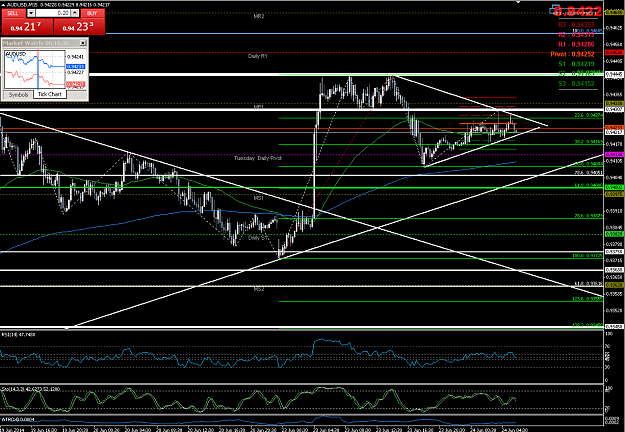This screenshot has height=432, width=625.
Task: Click the MR2 level label
Action: coord(259,16)
